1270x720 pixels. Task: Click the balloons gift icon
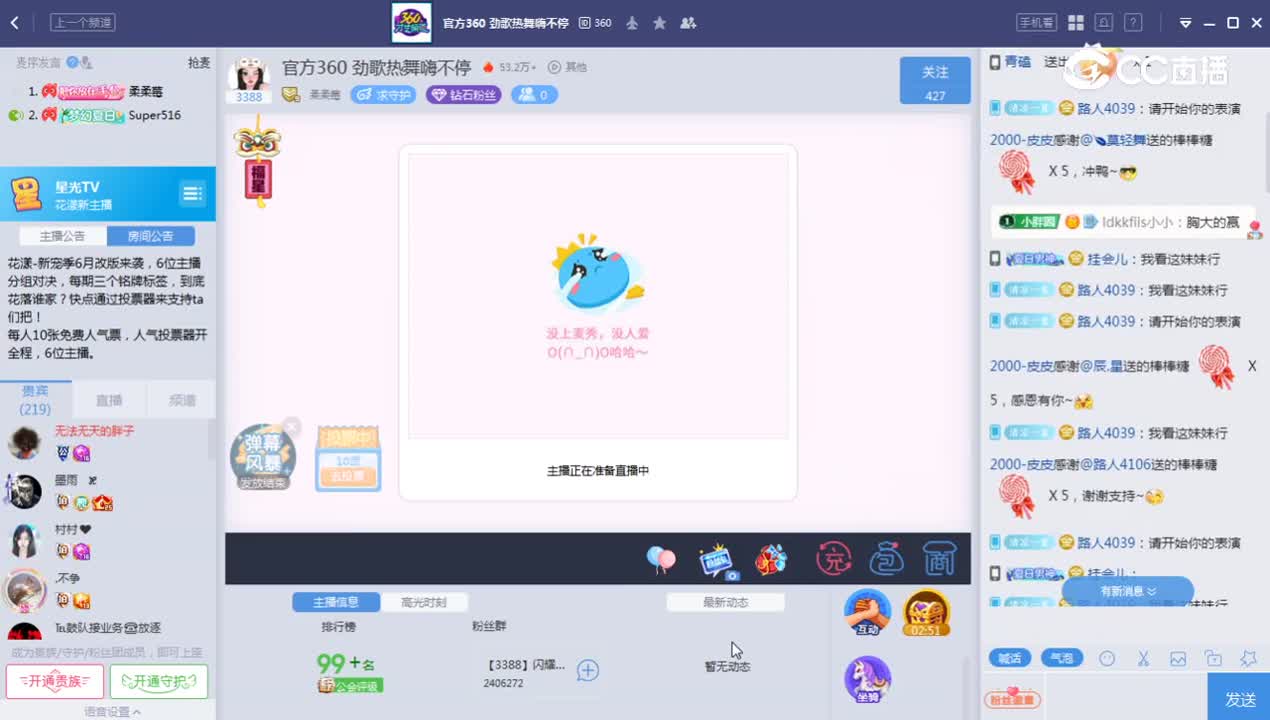pos(661,559)
